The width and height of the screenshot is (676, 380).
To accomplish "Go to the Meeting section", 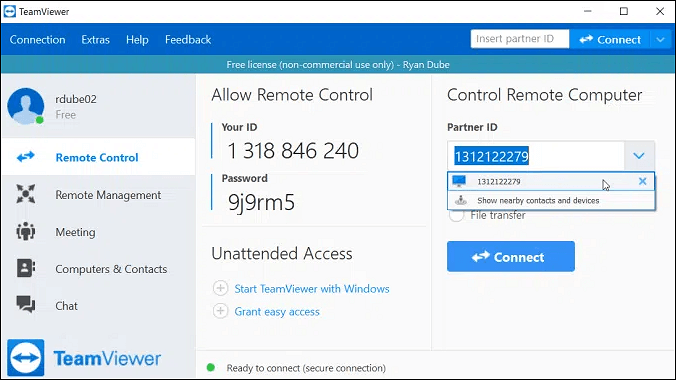I will pos(98,232).
